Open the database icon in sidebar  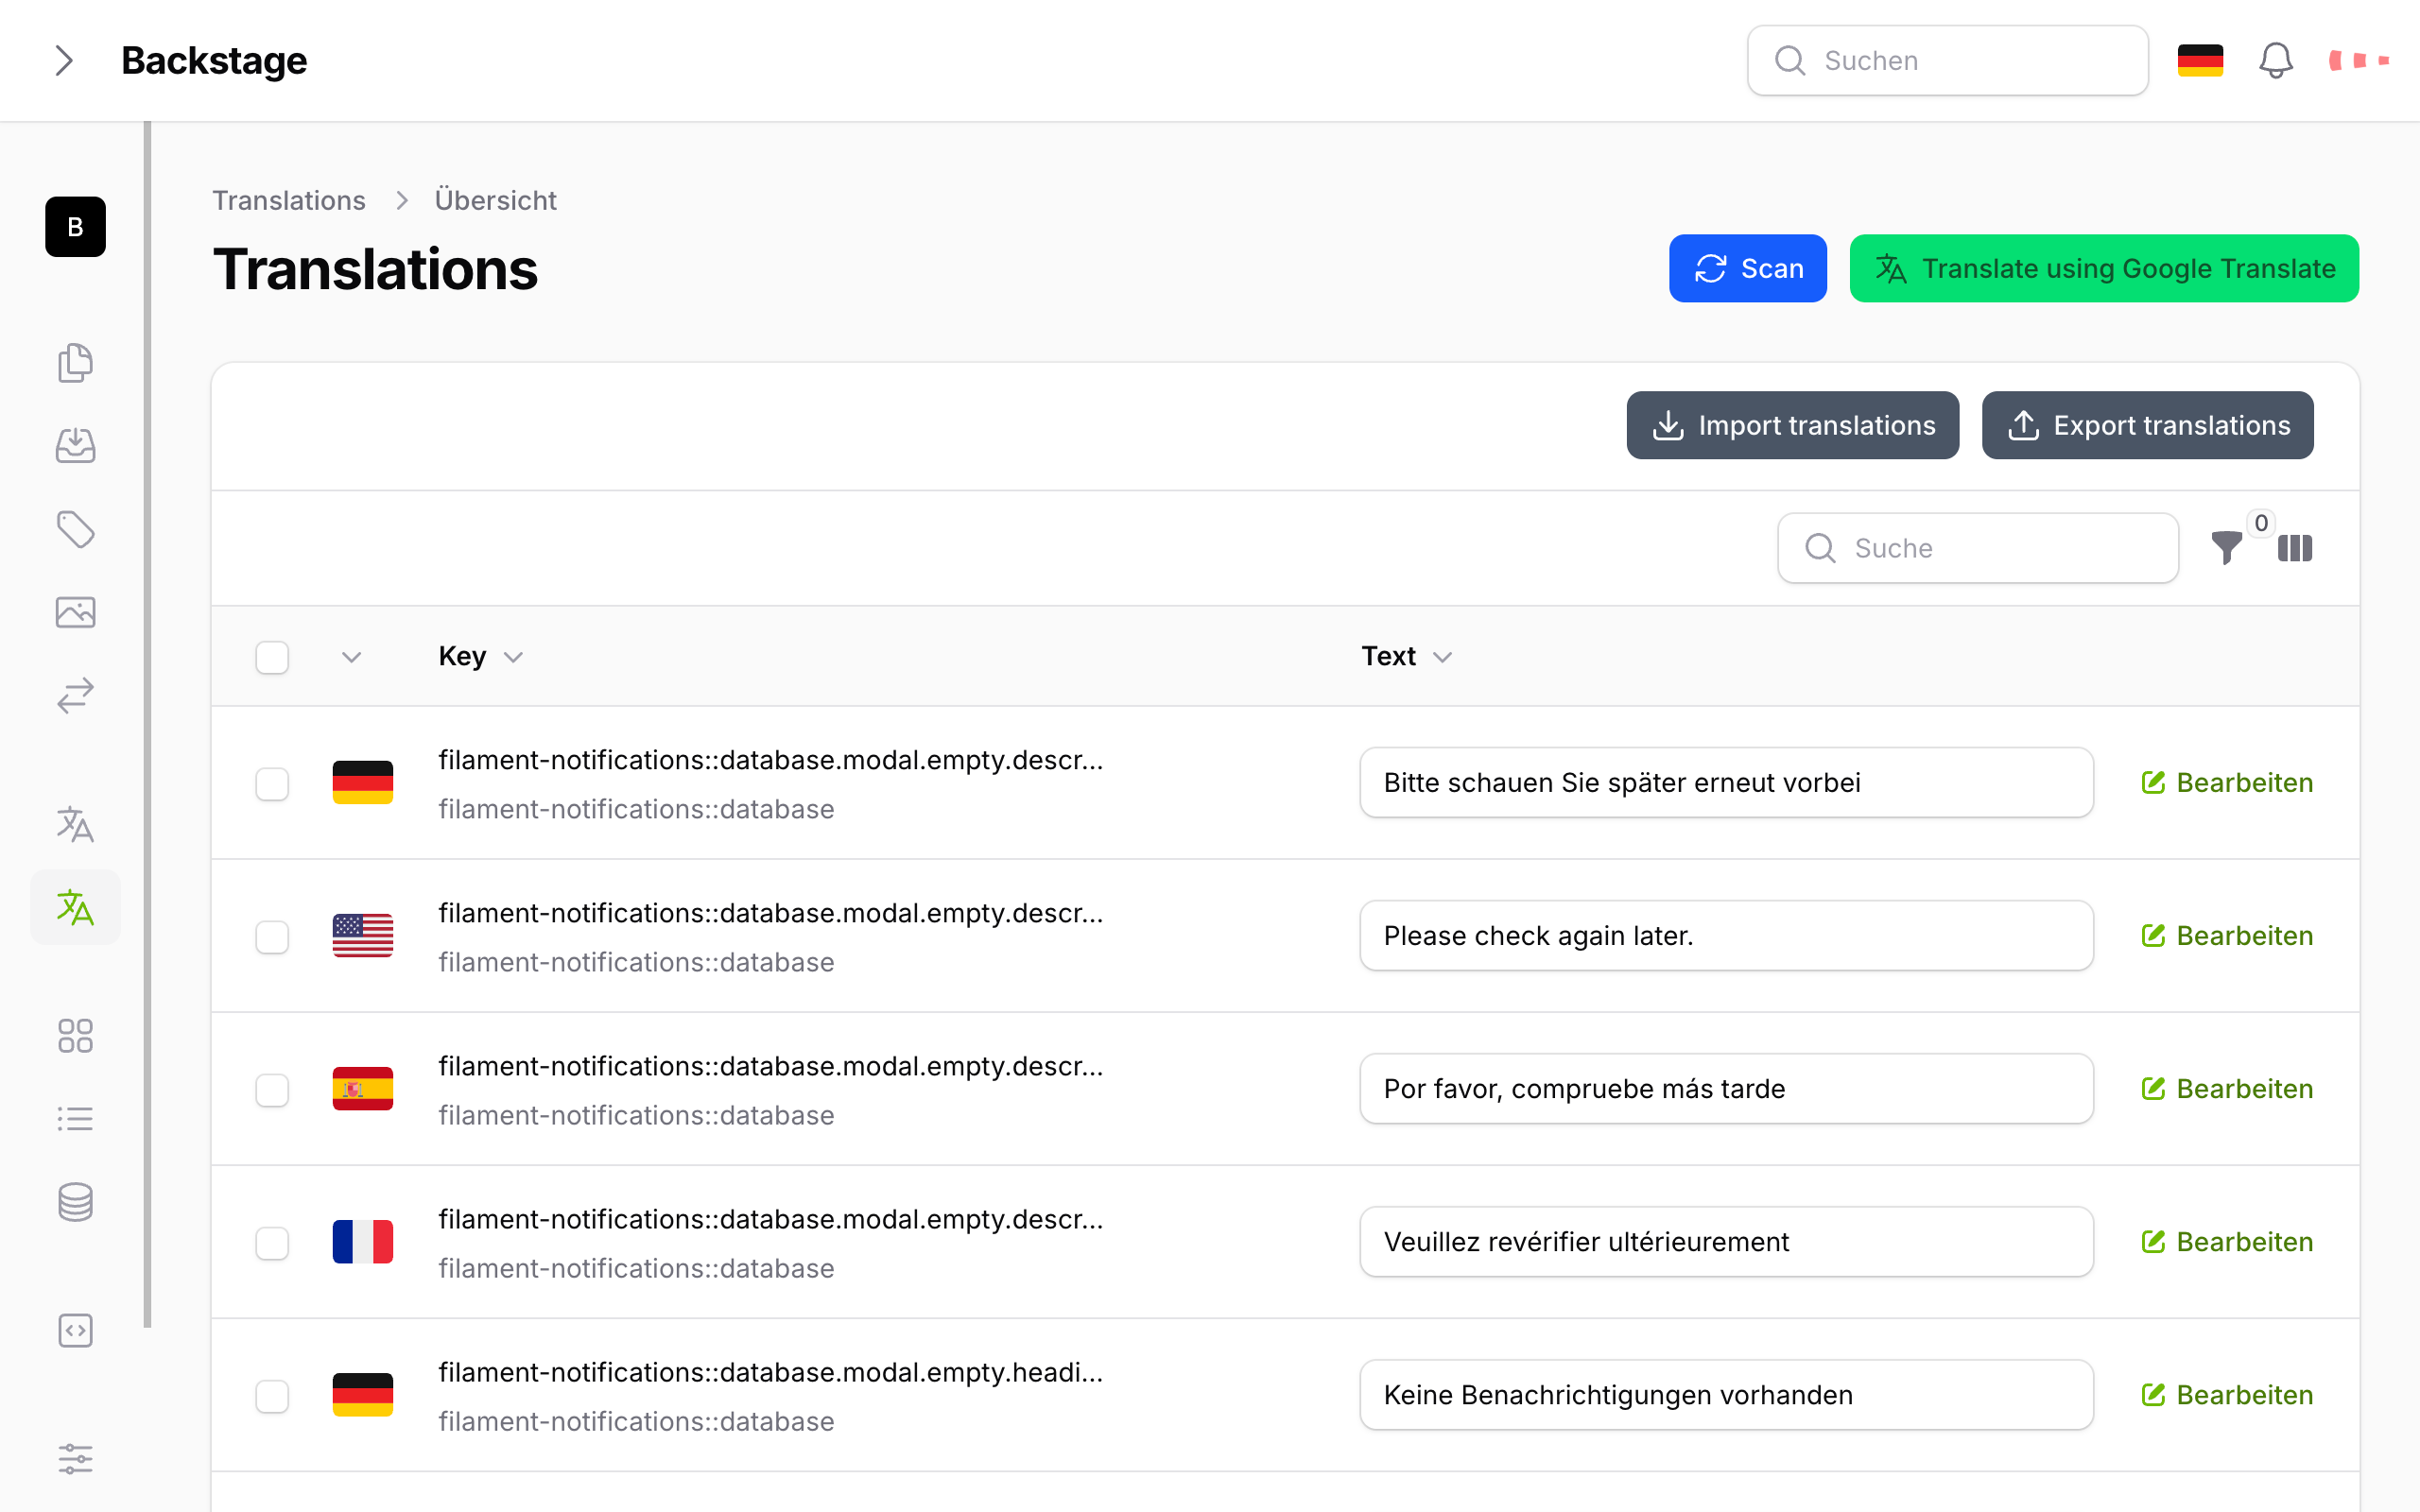75,1202
